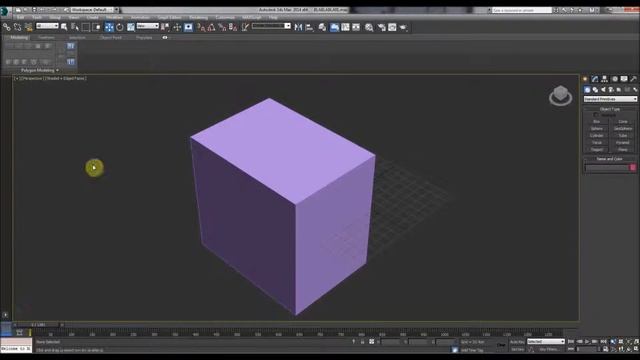Open the Layer Manager
640x360 pixels.
point(322,27)
